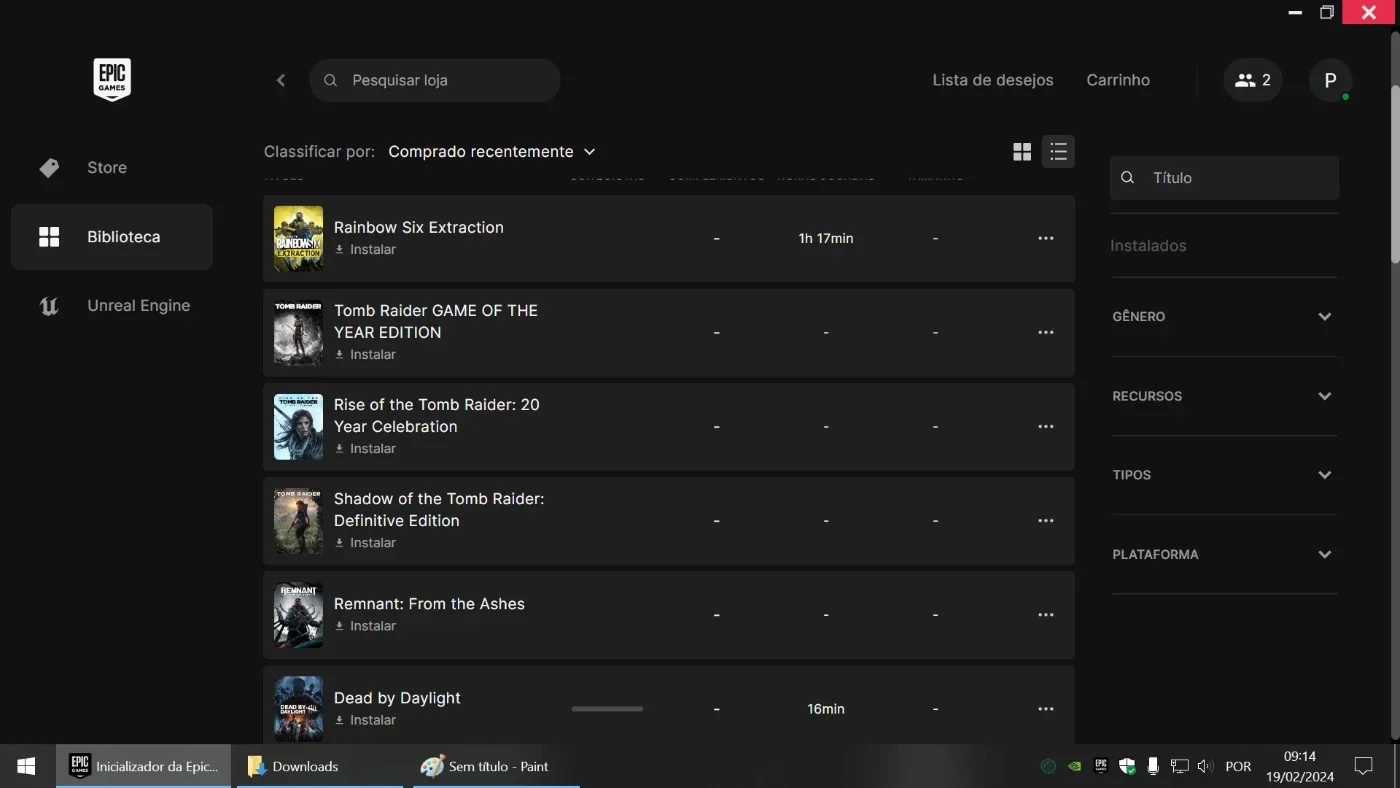The image size is (1400, 788).
Task: Expand the RECURSOS filter
Action: coord(1224,396)
